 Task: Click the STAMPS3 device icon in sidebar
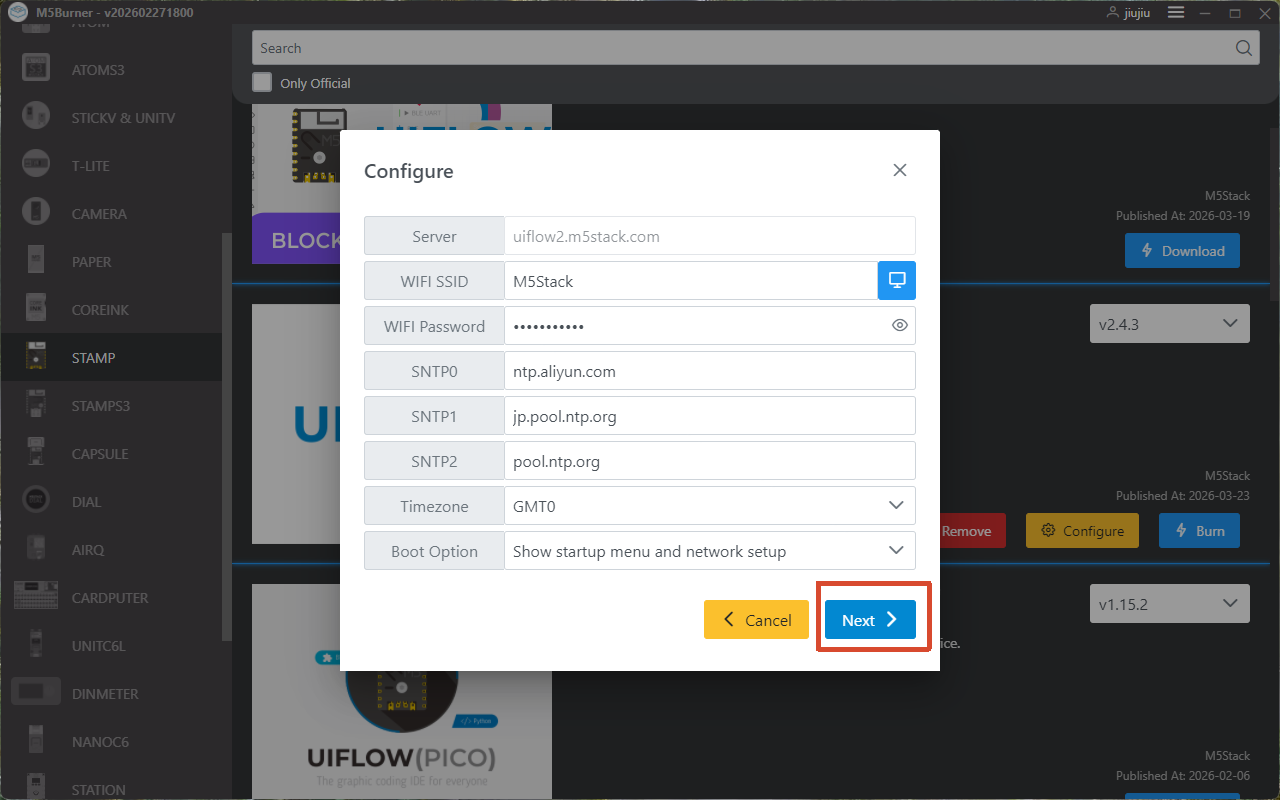36,406
